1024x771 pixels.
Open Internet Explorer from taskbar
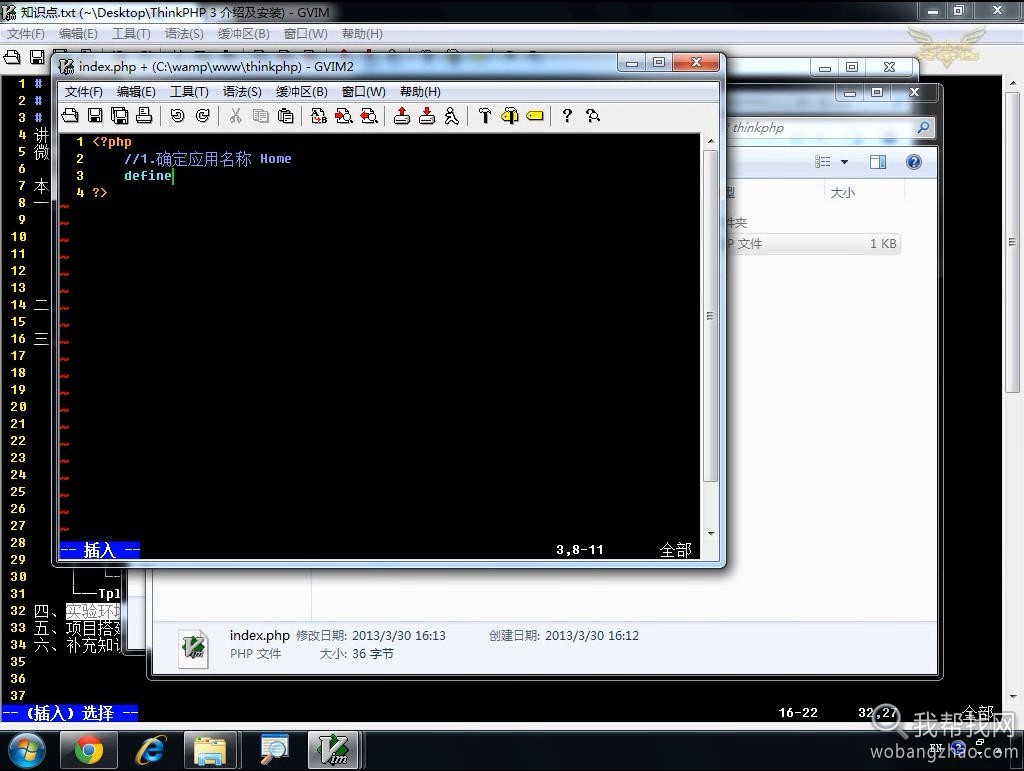click(x=150, y=750)
